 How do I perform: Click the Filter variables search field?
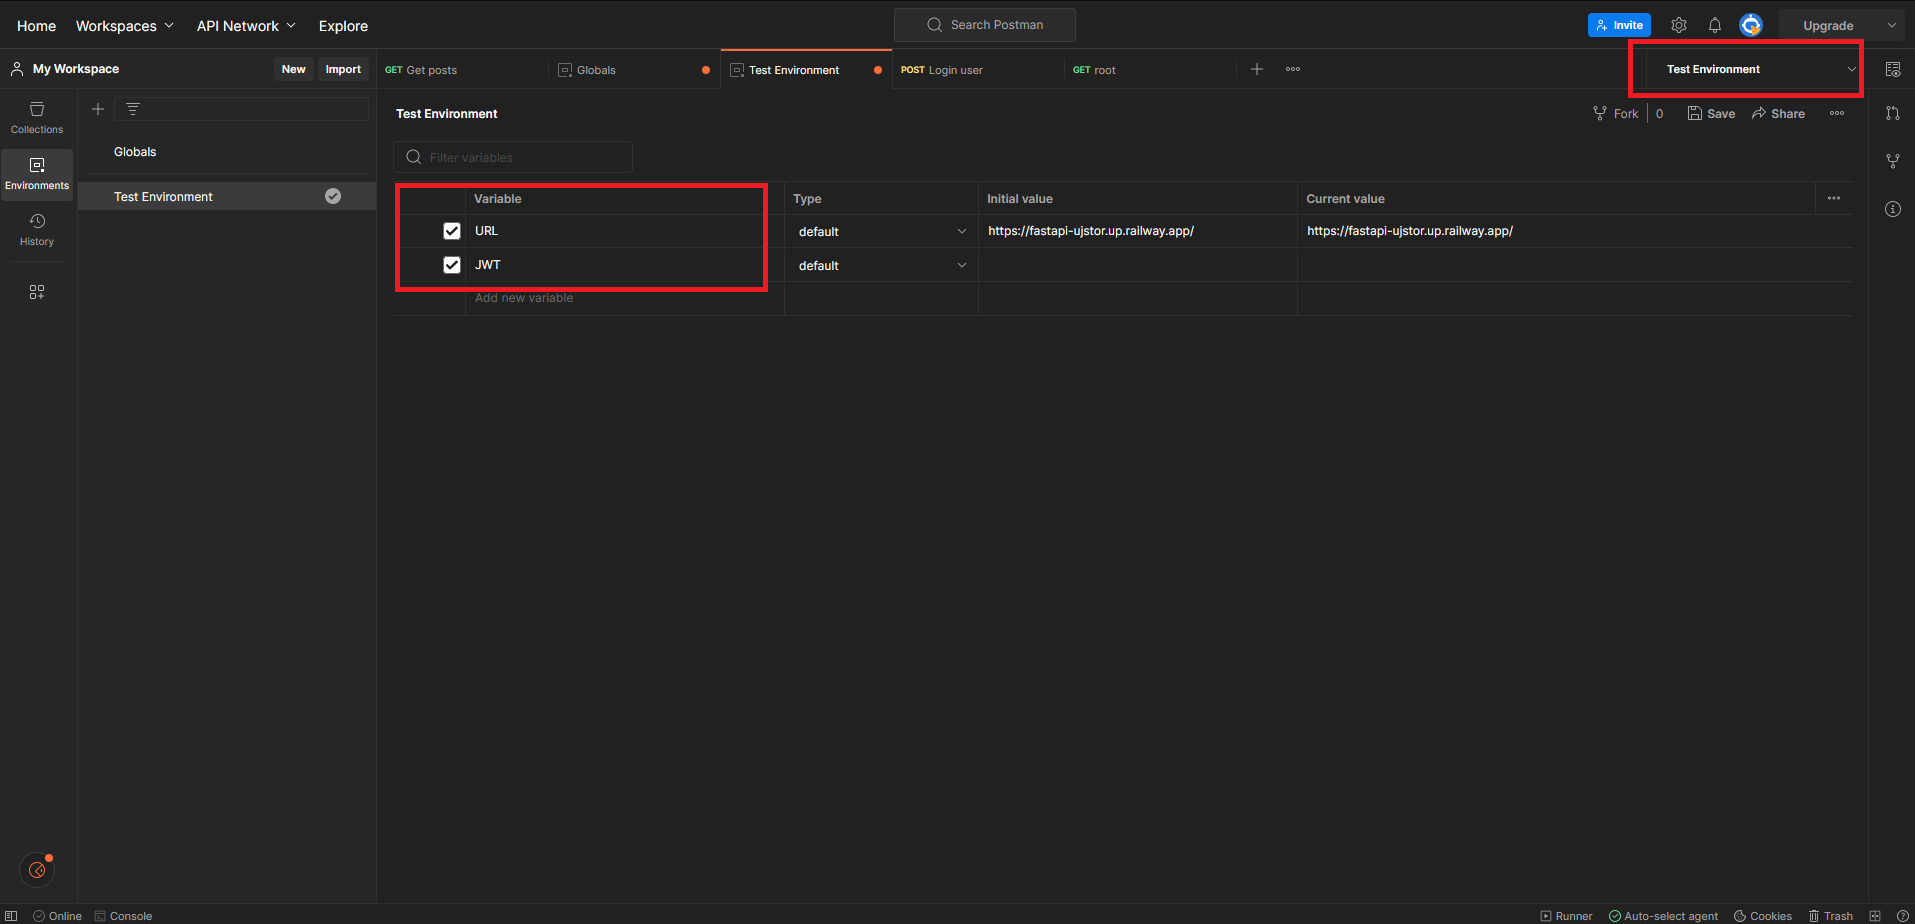pos(512,157)
